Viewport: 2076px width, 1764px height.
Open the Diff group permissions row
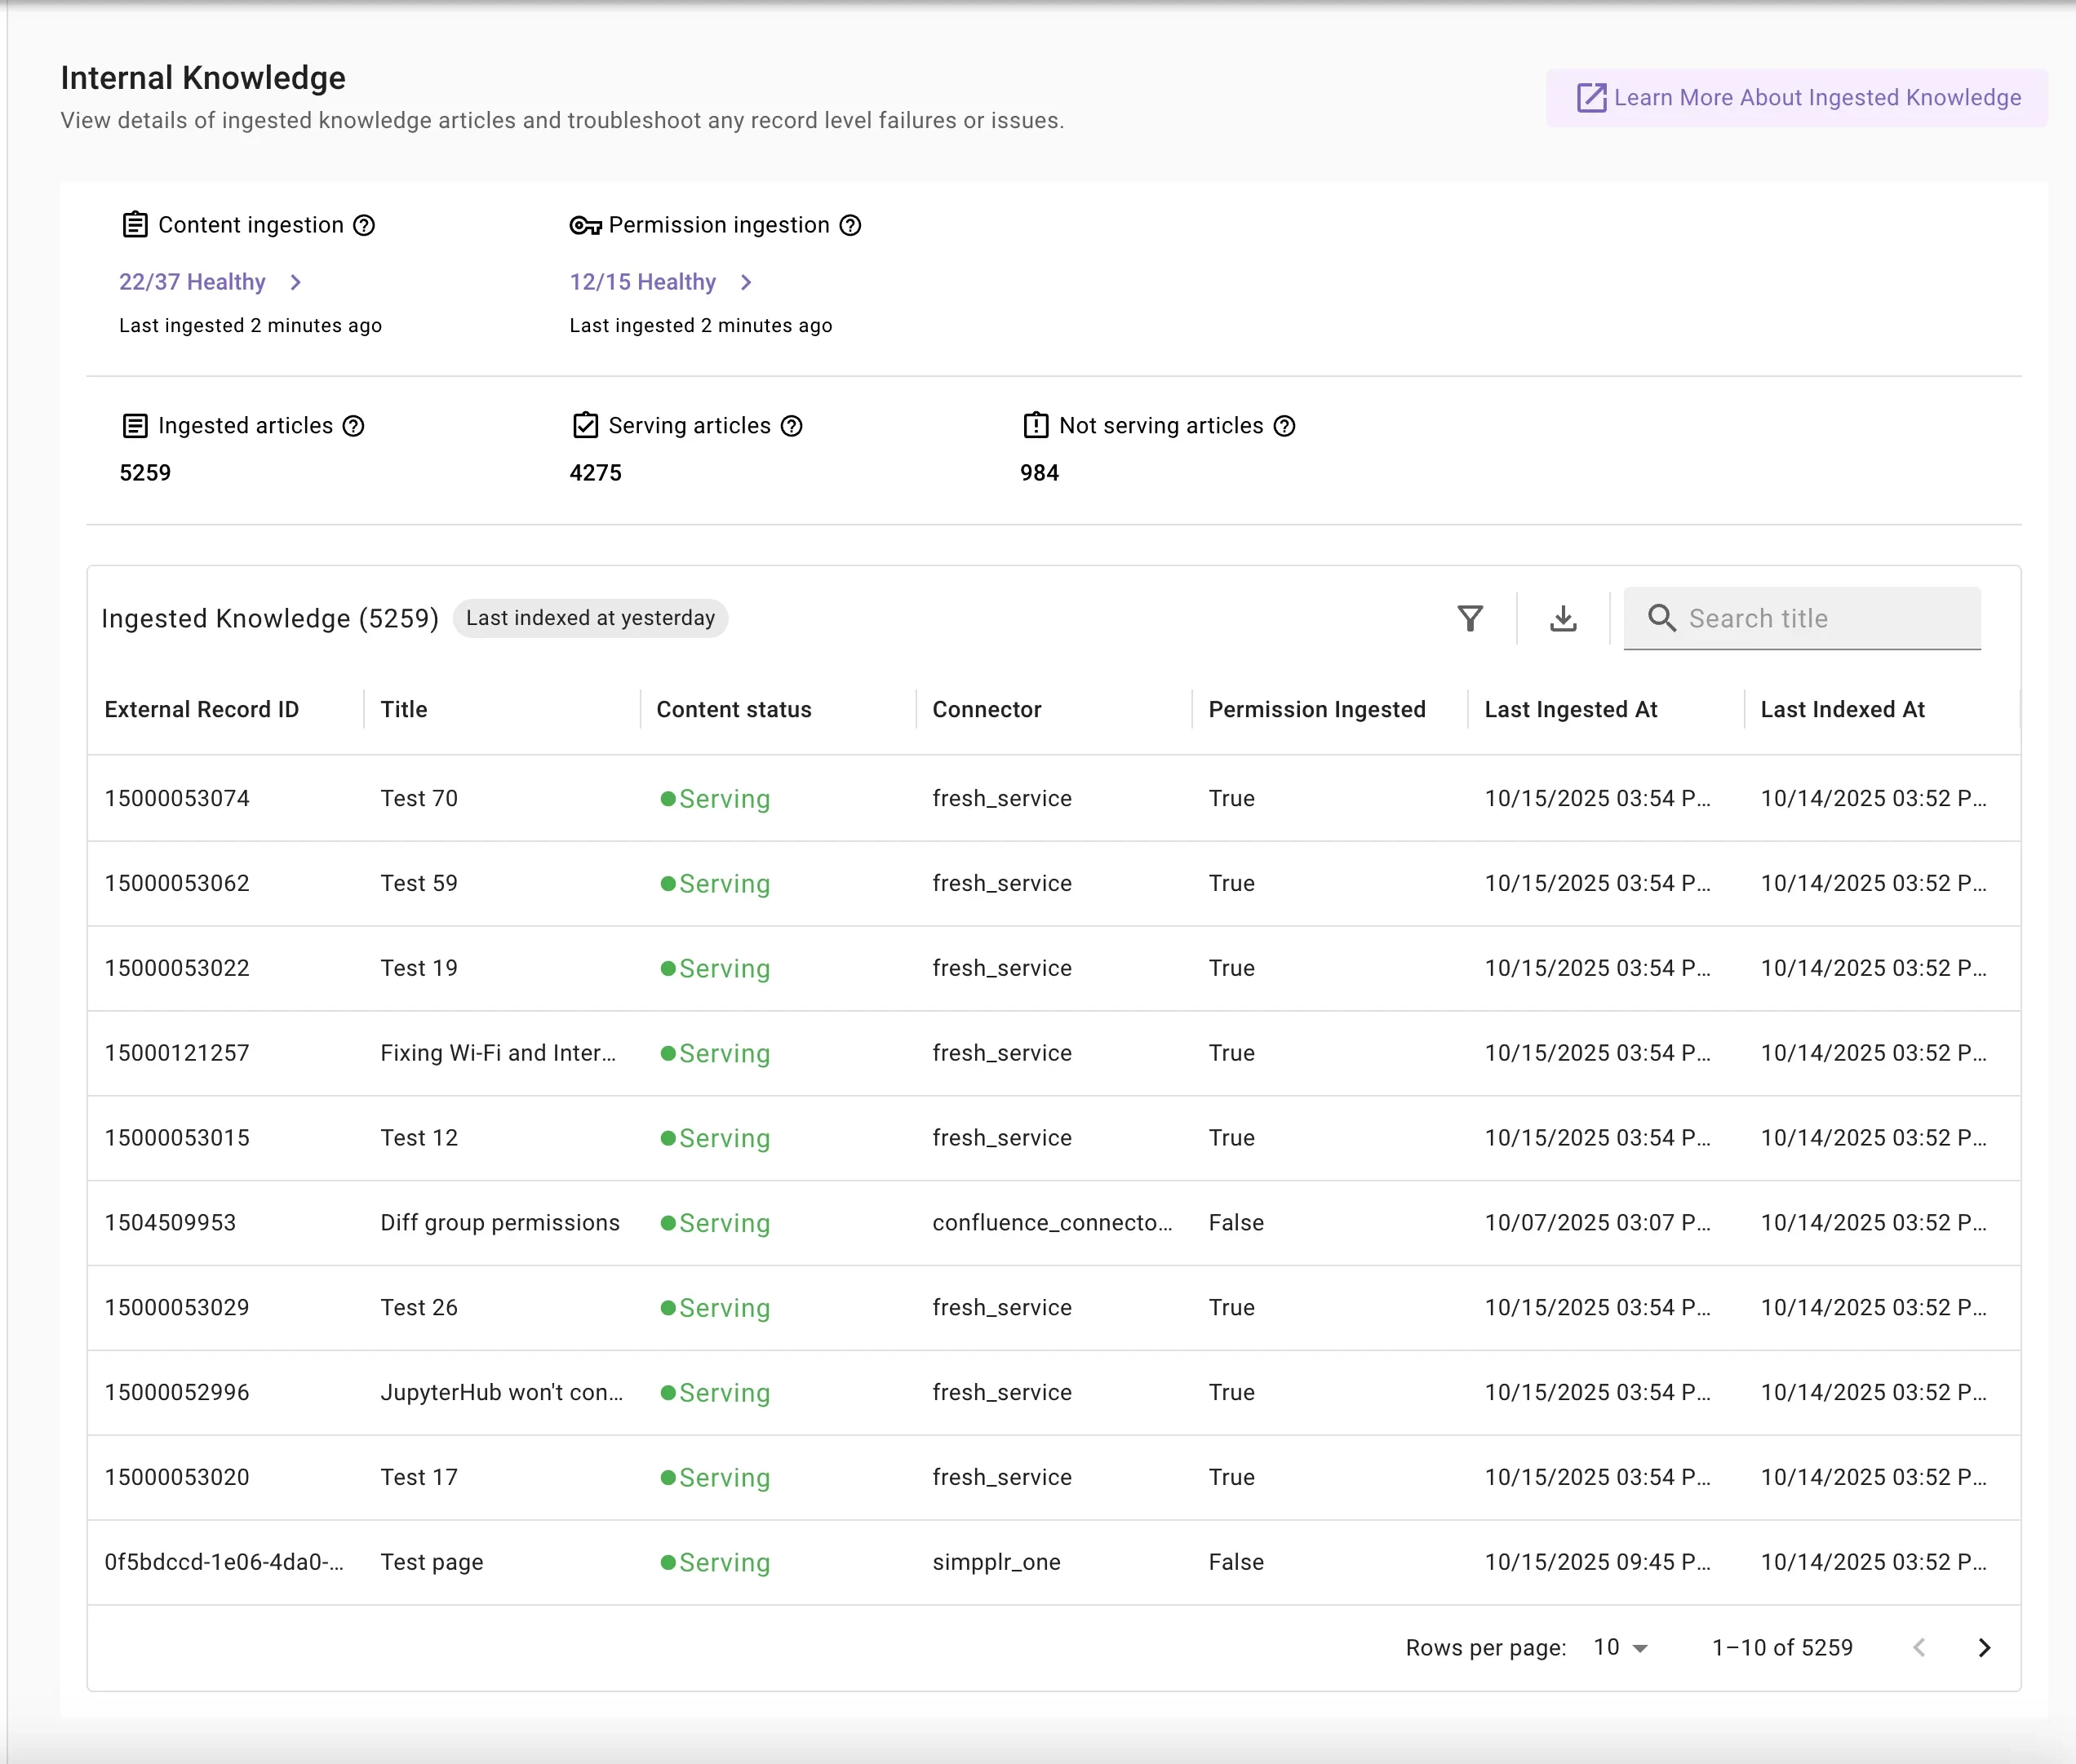499,1223
